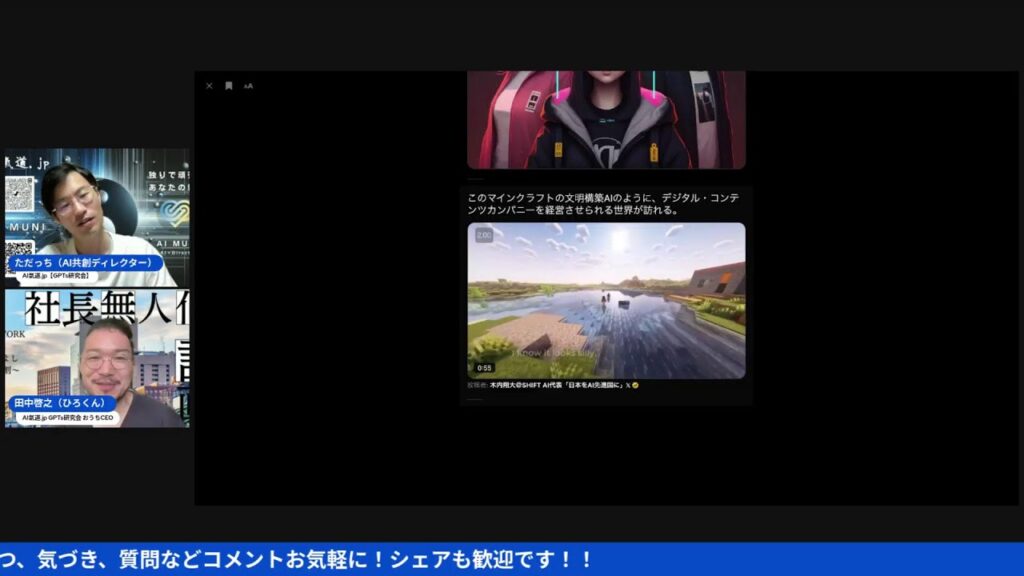The width and height of the screenshot is (1024, 576).
Task: Open the aA text size control
Action: tap(248, 86)
